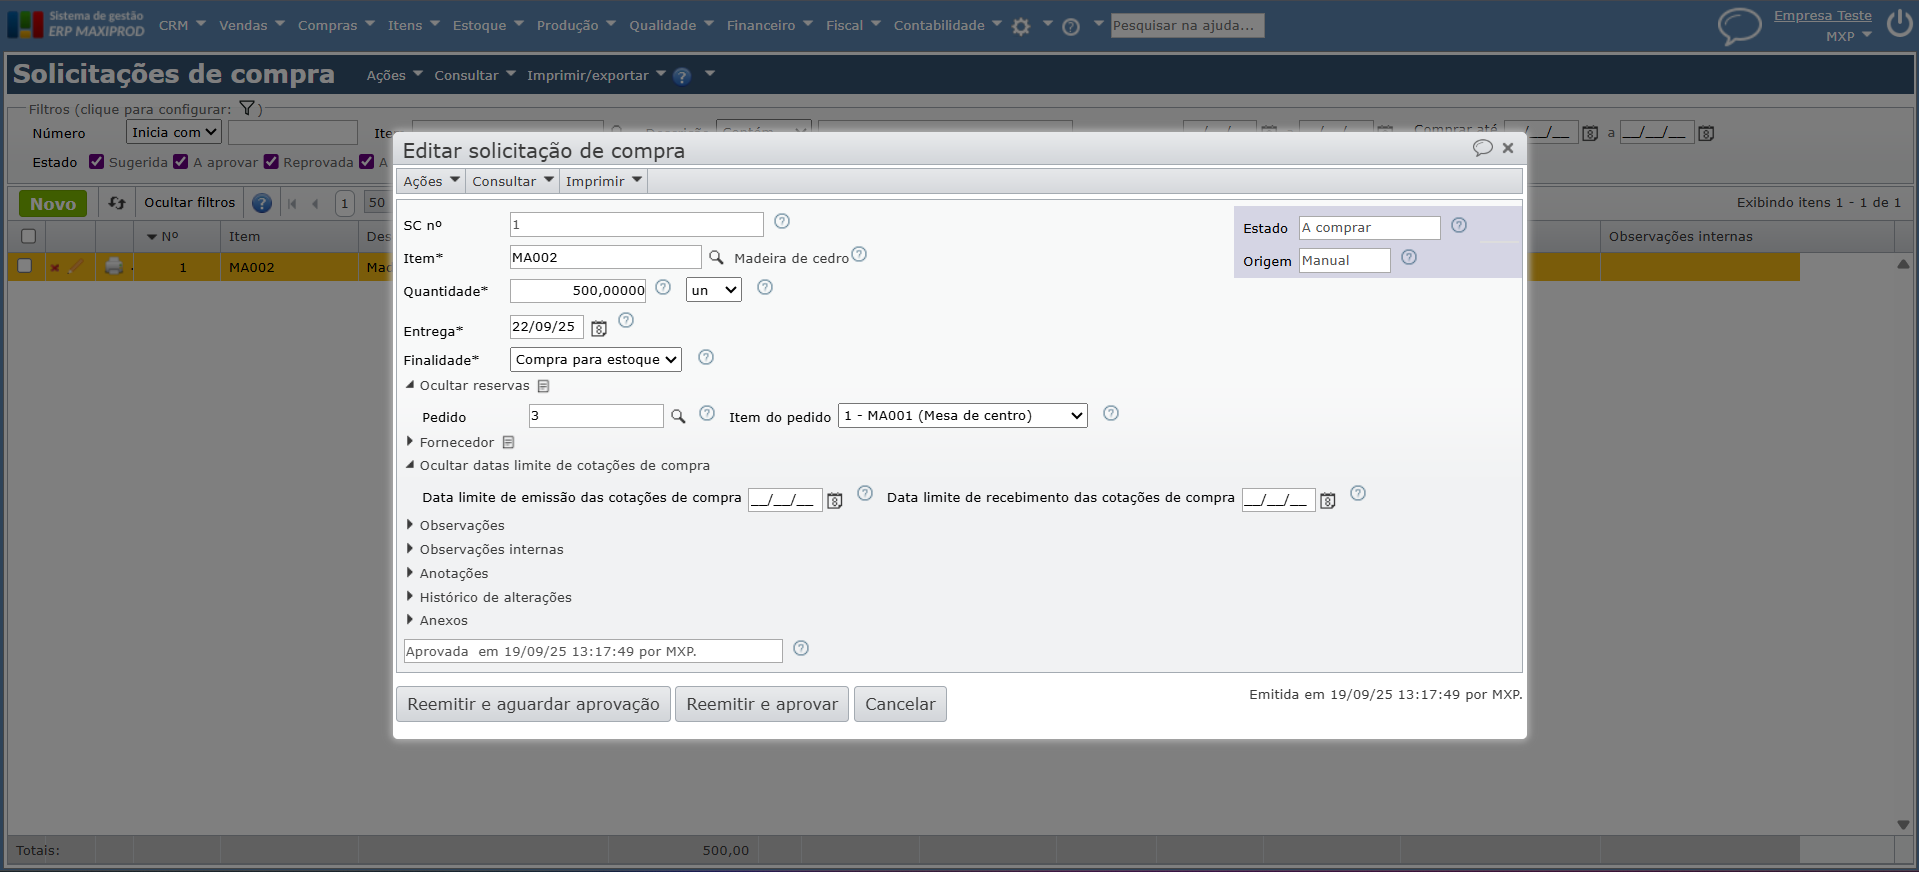Expand the Anexos section

point(436,620)
